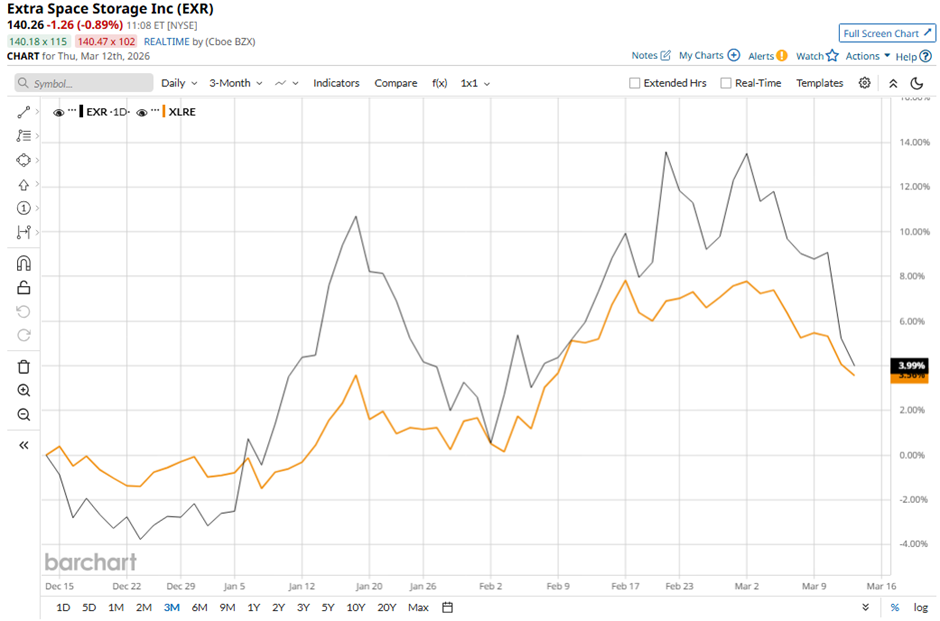The image size is (940, 621).
Task: Undo the last drawing action
Action: coord(23,312)
